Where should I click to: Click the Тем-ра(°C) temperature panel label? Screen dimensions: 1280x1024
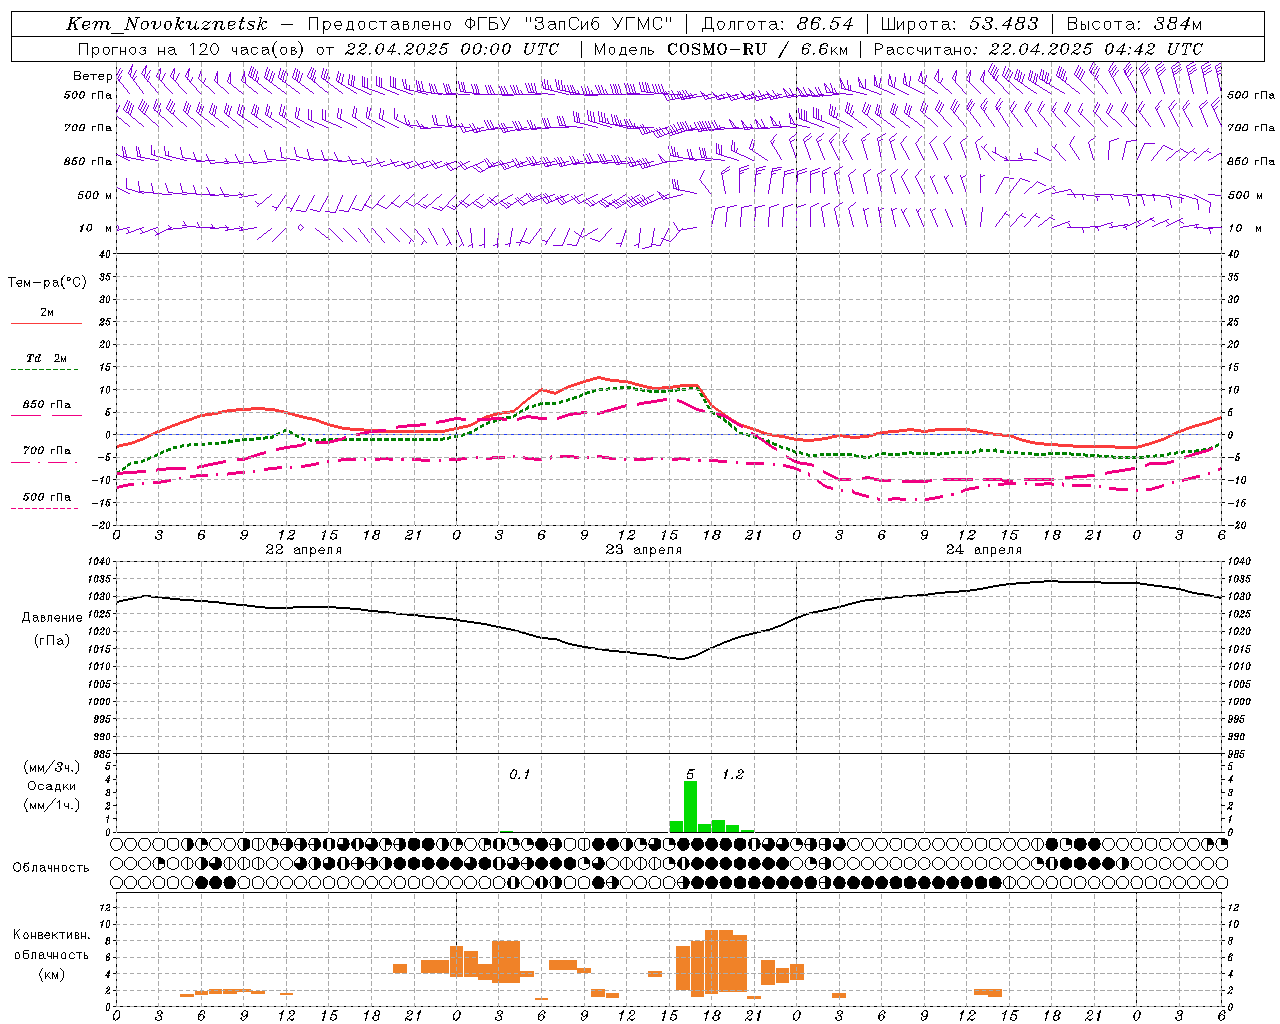tap(47, 283)
